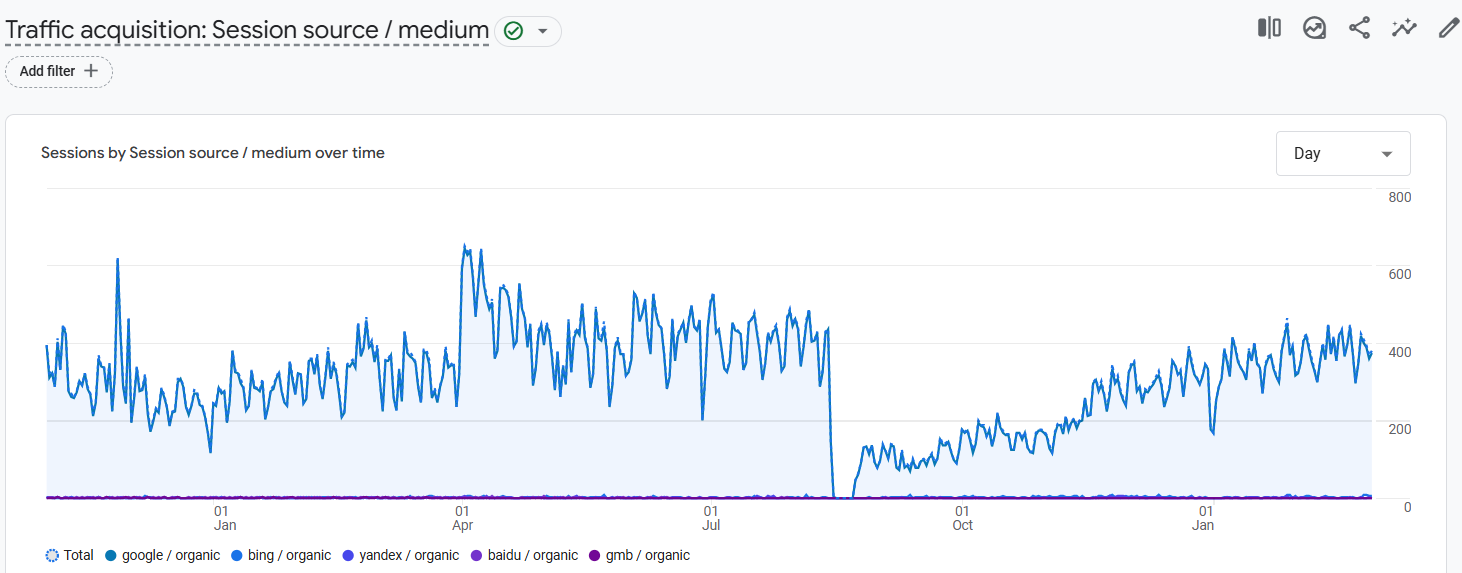
Task: Expand the Day granularity dropdown
Action: coord(1343,153)
